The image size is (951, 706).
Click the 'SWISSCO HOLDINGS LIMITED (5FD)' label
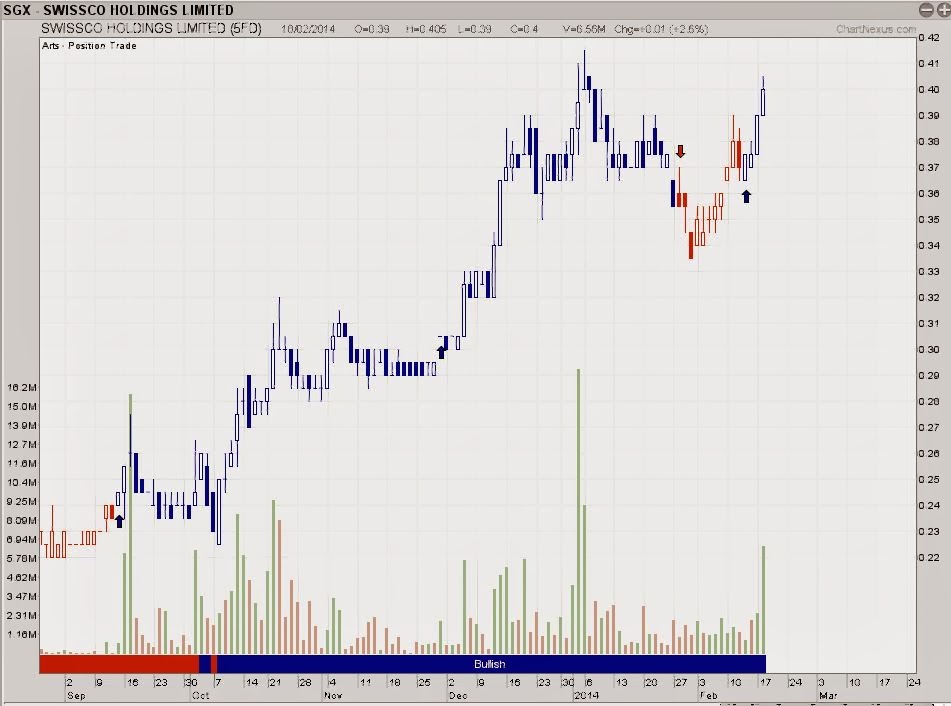(151, 29)
